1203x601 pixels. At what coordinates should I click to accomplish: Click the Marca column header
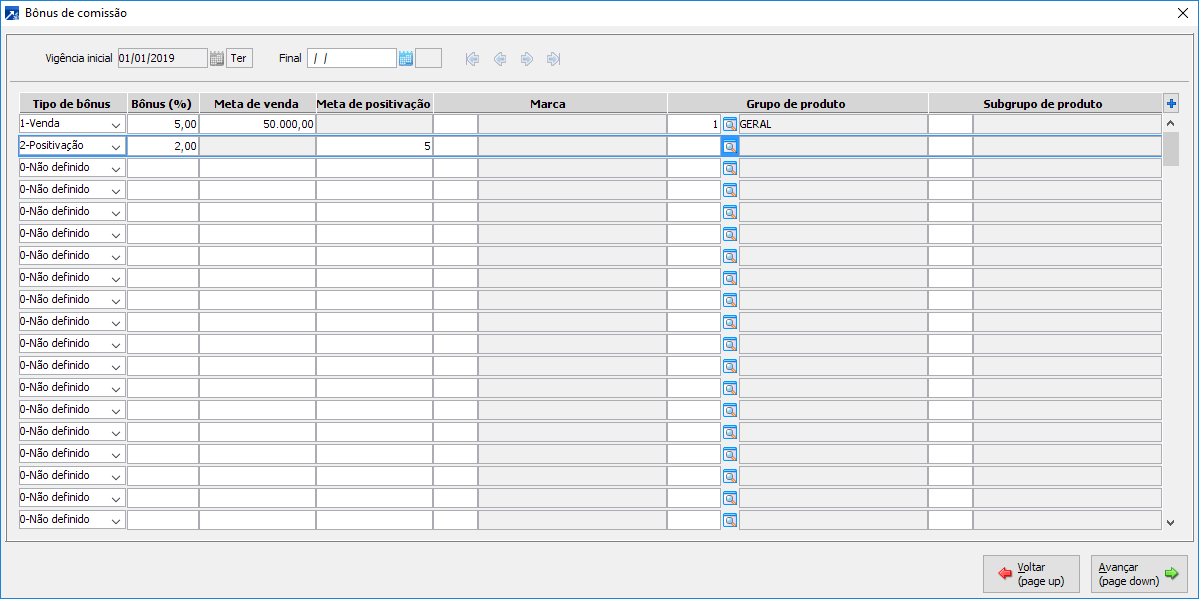550,103
